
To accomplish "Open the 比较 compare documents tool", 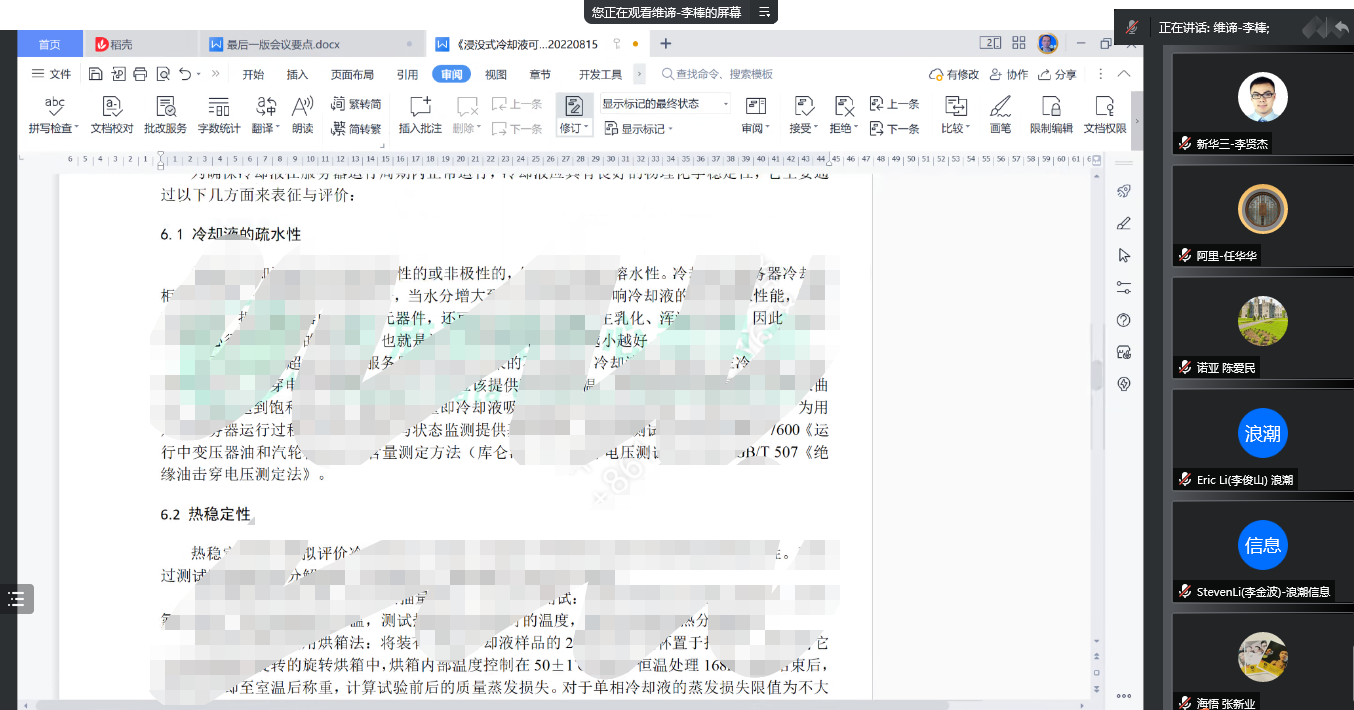I will pyautogui.click(x=956, y=115).
